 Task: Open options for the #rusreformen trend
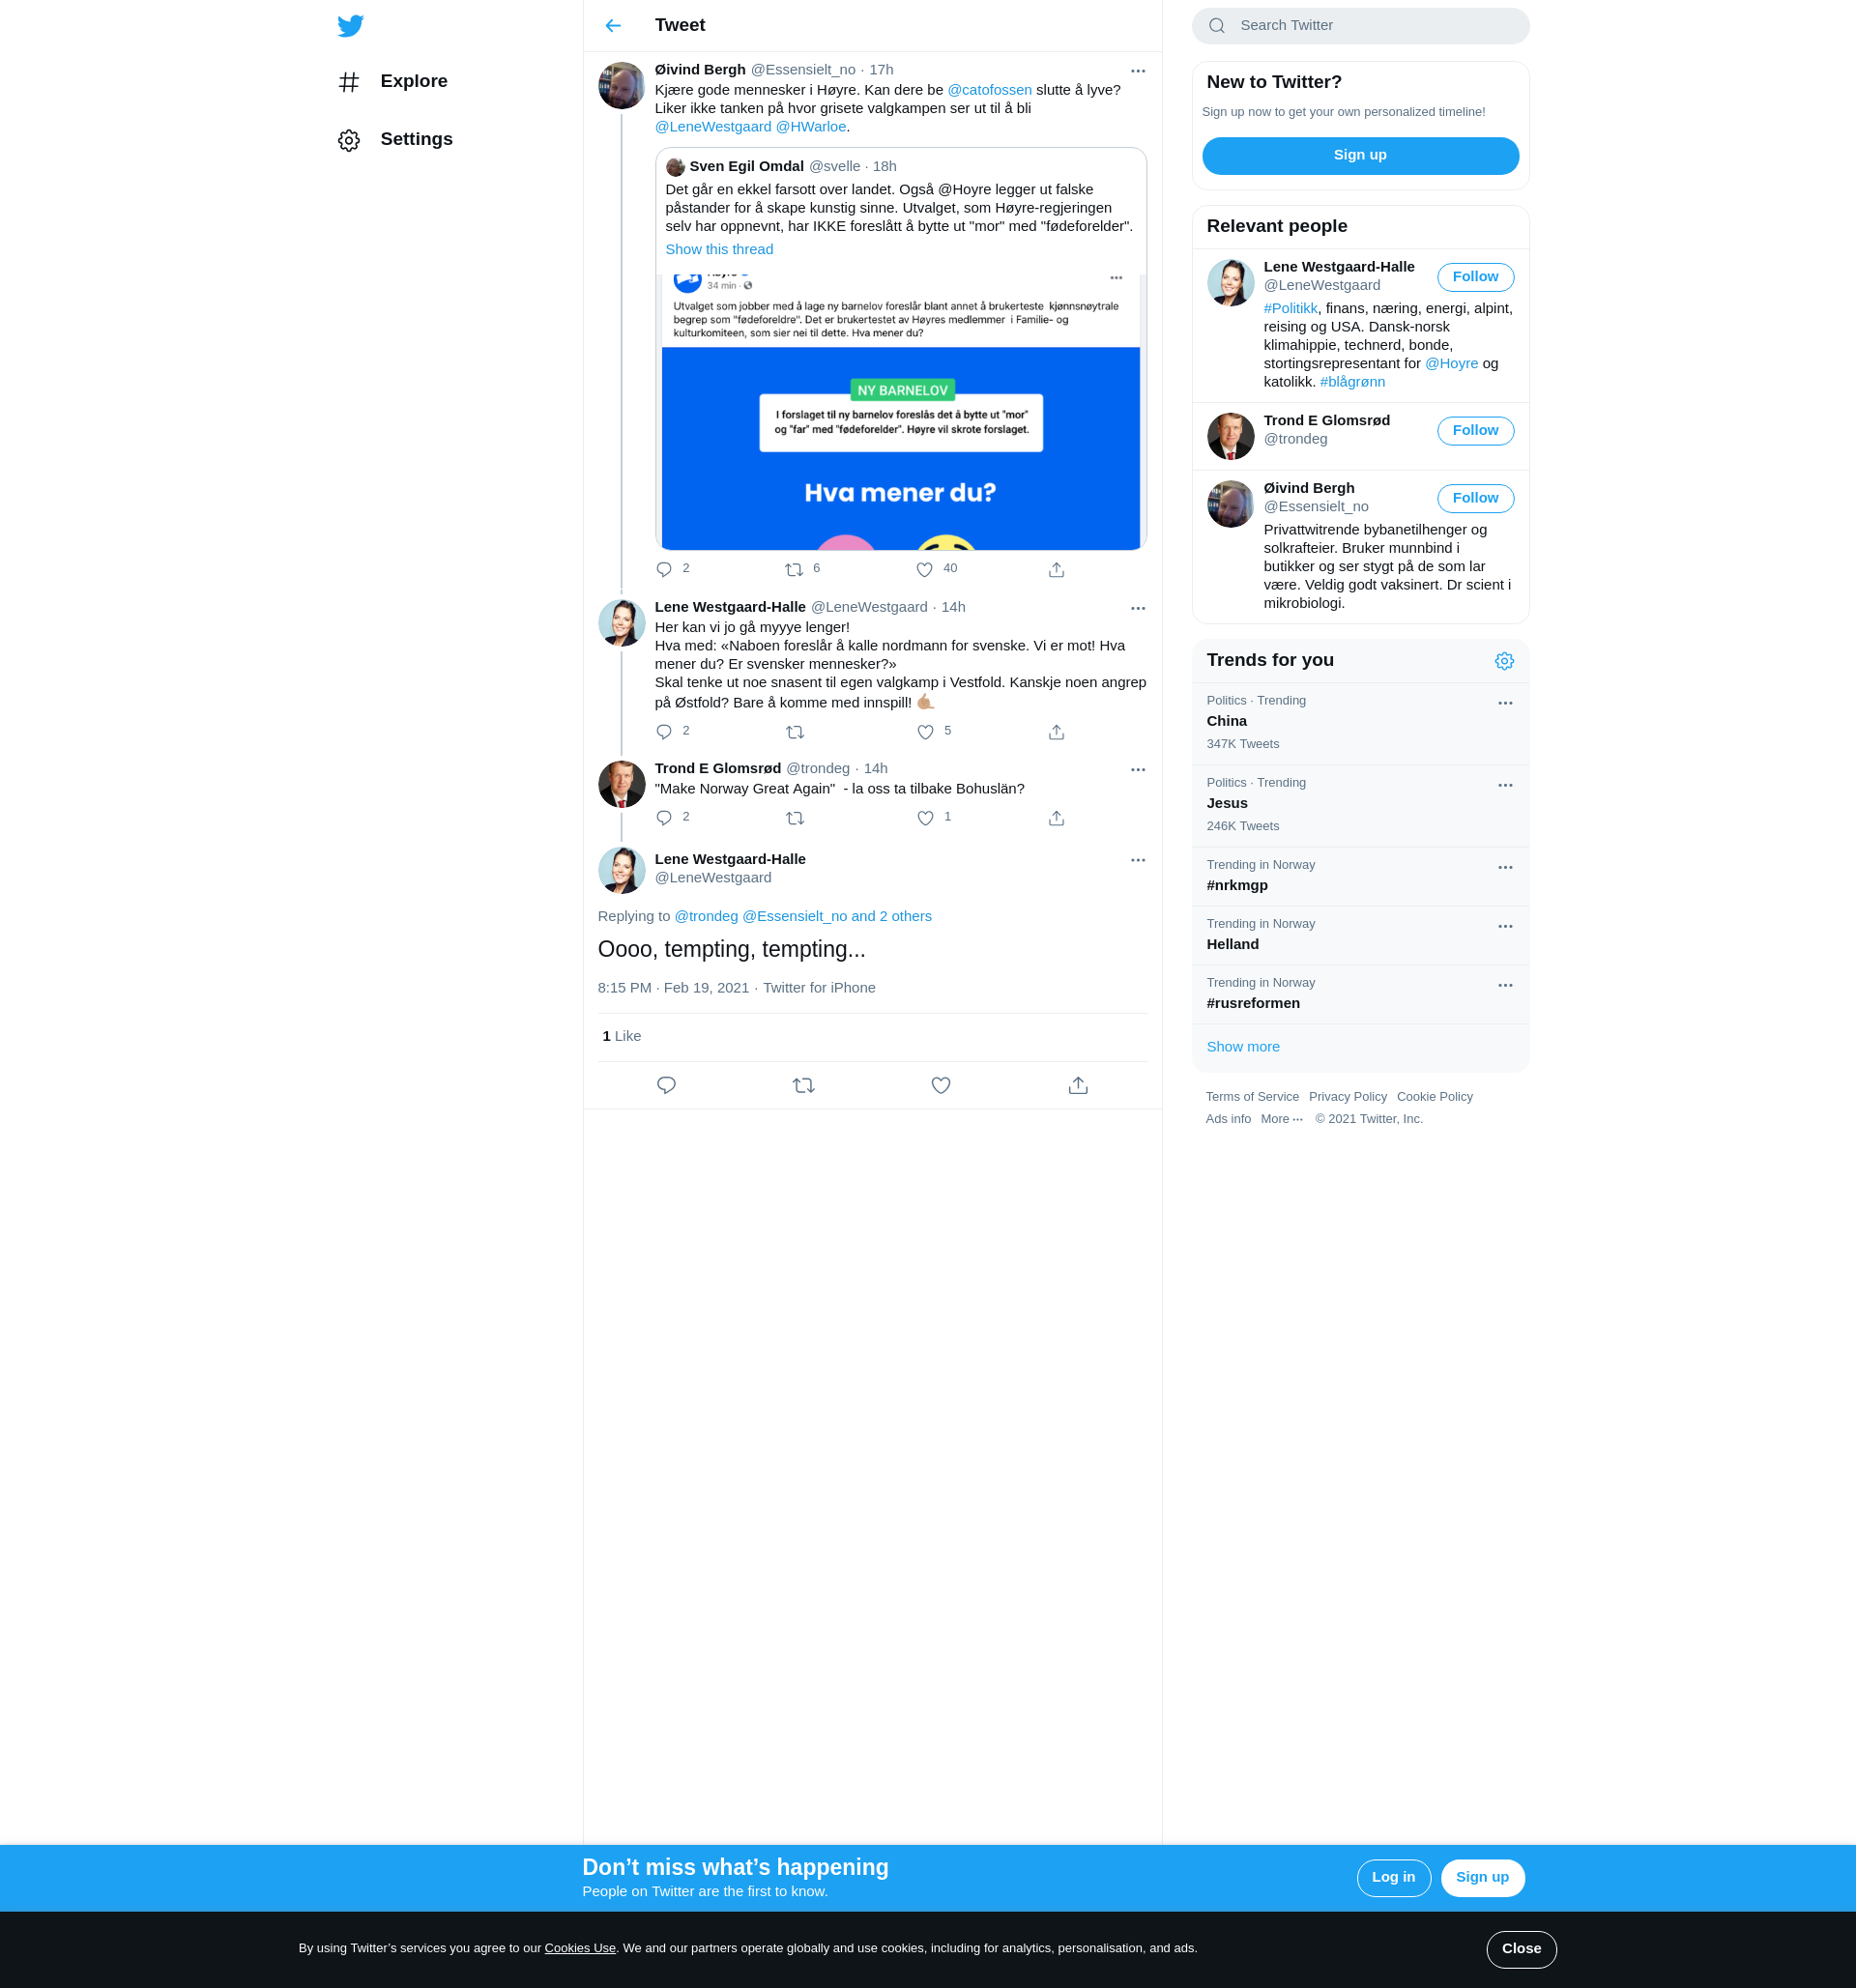[x=1505, y=985]
